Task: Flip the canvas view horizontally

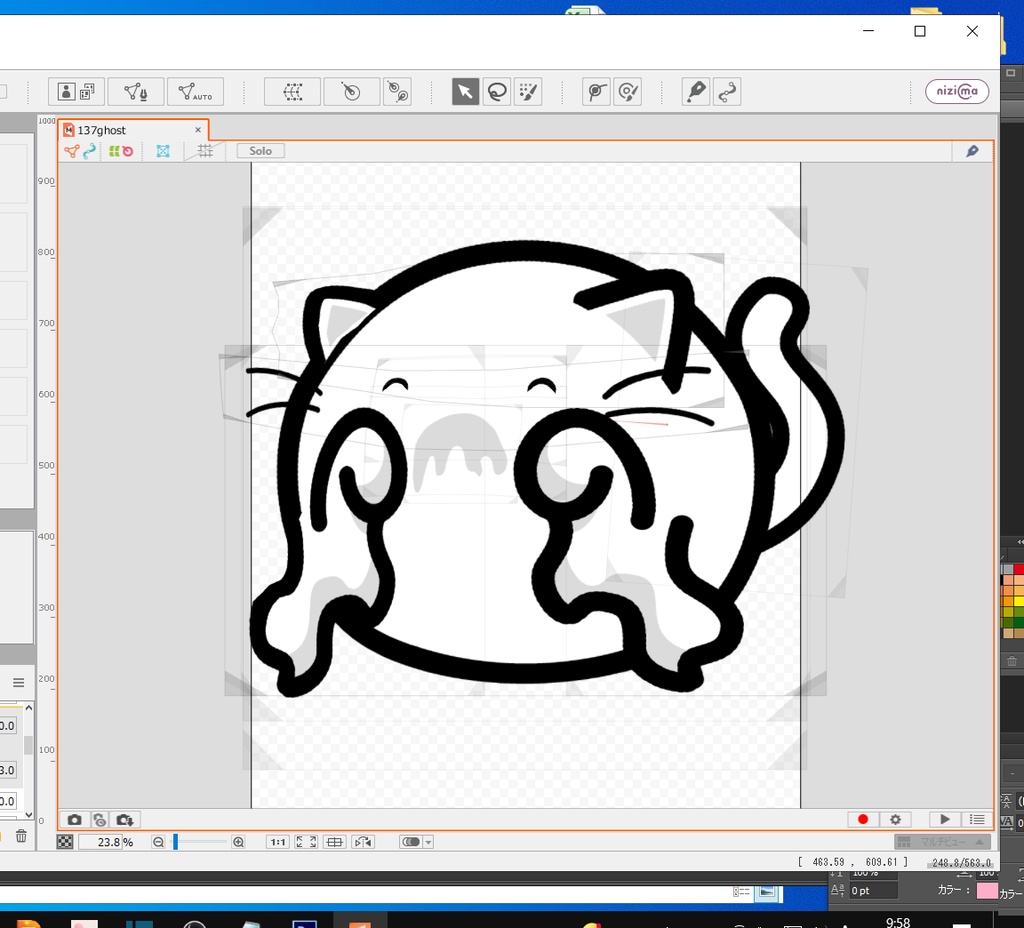Action: click(362, 842)
